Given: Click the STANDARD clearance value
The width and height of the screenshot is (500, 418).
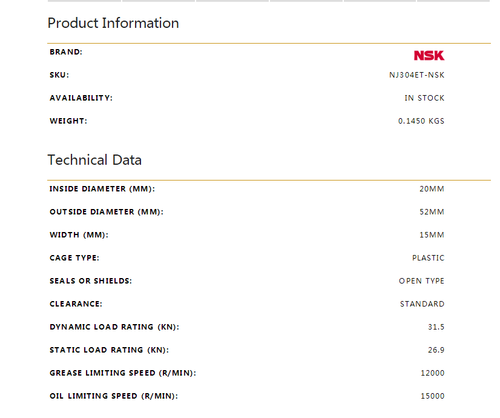Looking at the screenshot, I should click(x=422, y=304).
